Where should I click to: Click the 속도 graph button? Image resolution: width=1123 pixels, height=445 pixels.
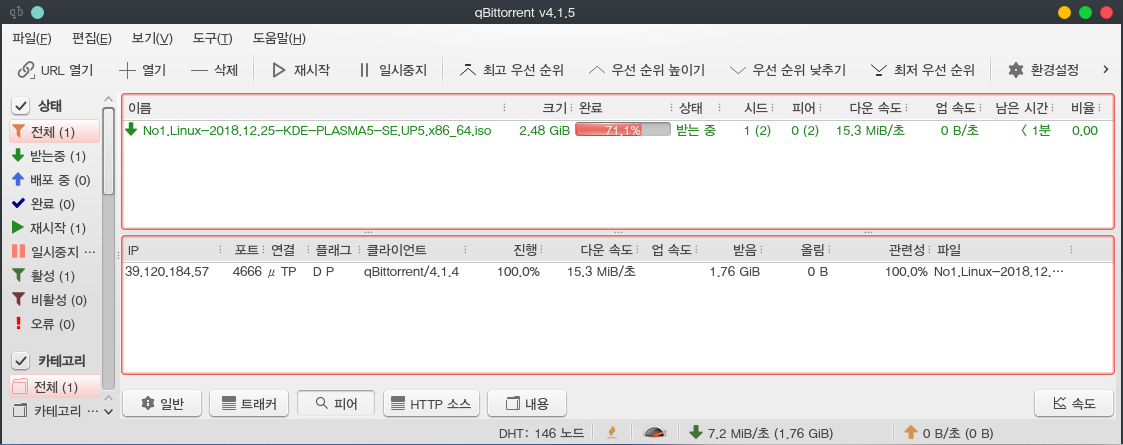pos(1074,403)
